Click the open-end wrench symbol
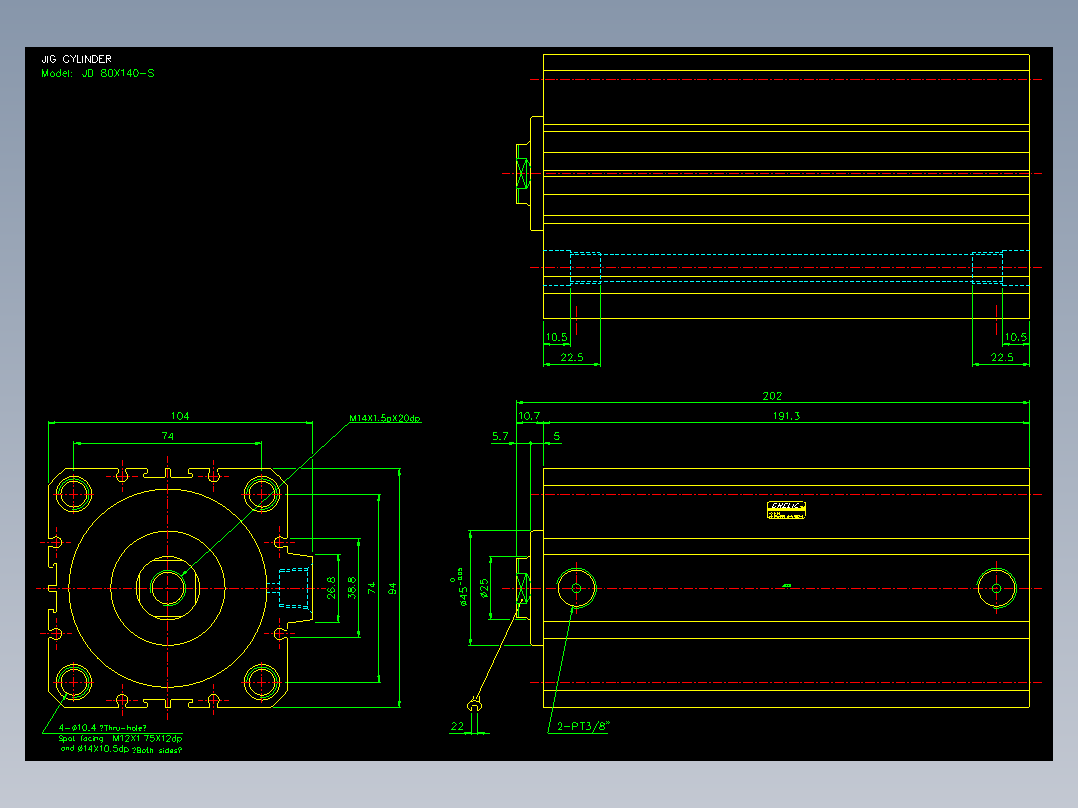 pos(474,705)
